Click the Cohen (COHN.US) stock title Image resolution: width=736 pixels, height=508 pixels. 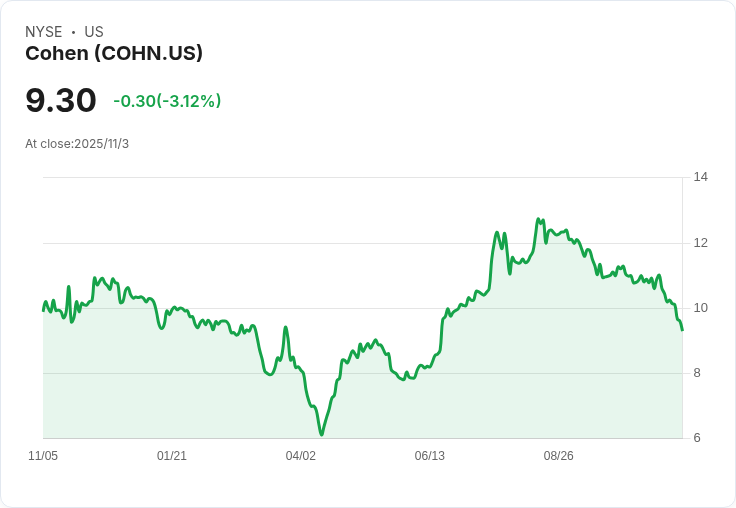tap(114, 54)
